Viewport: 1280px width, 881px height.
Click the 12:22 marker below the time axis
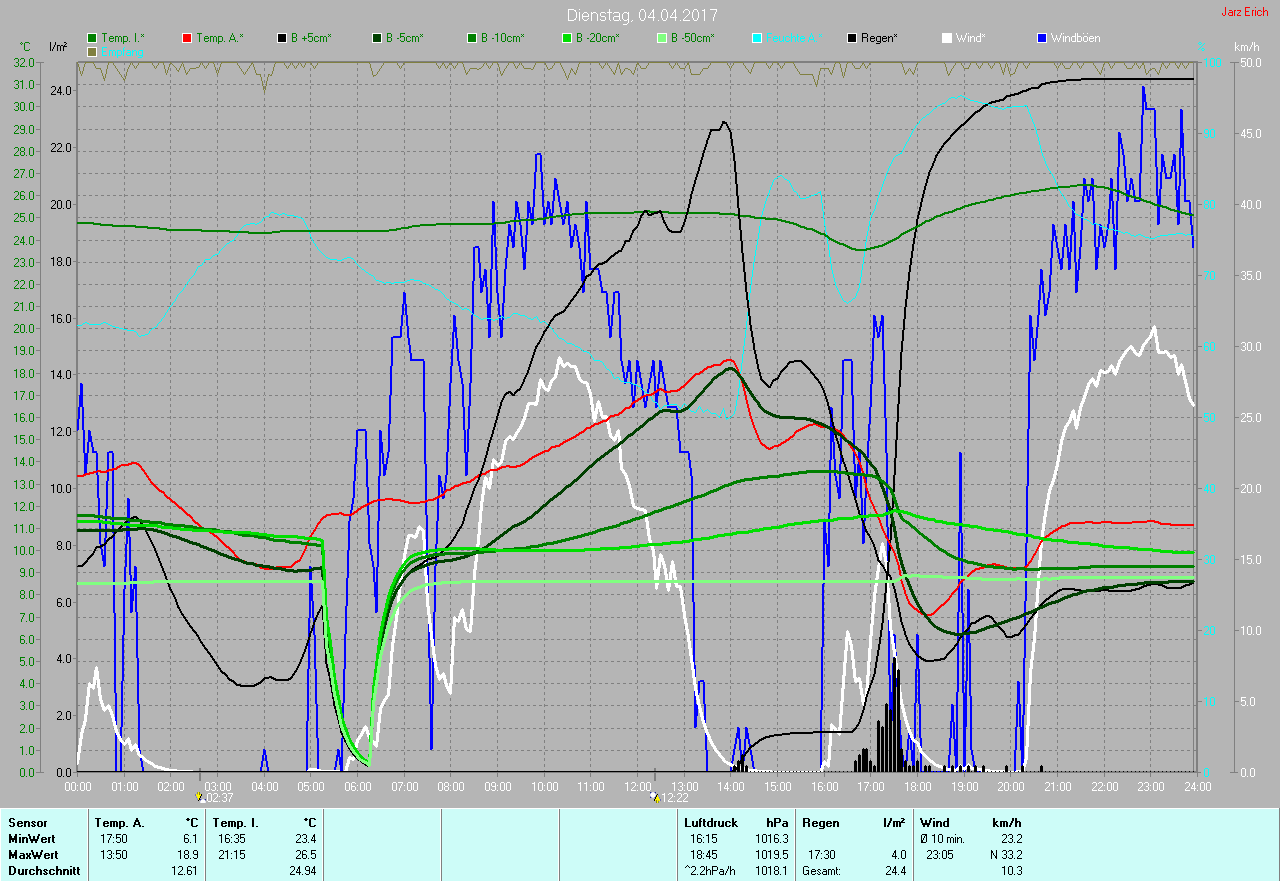click(x=669, y=797)
